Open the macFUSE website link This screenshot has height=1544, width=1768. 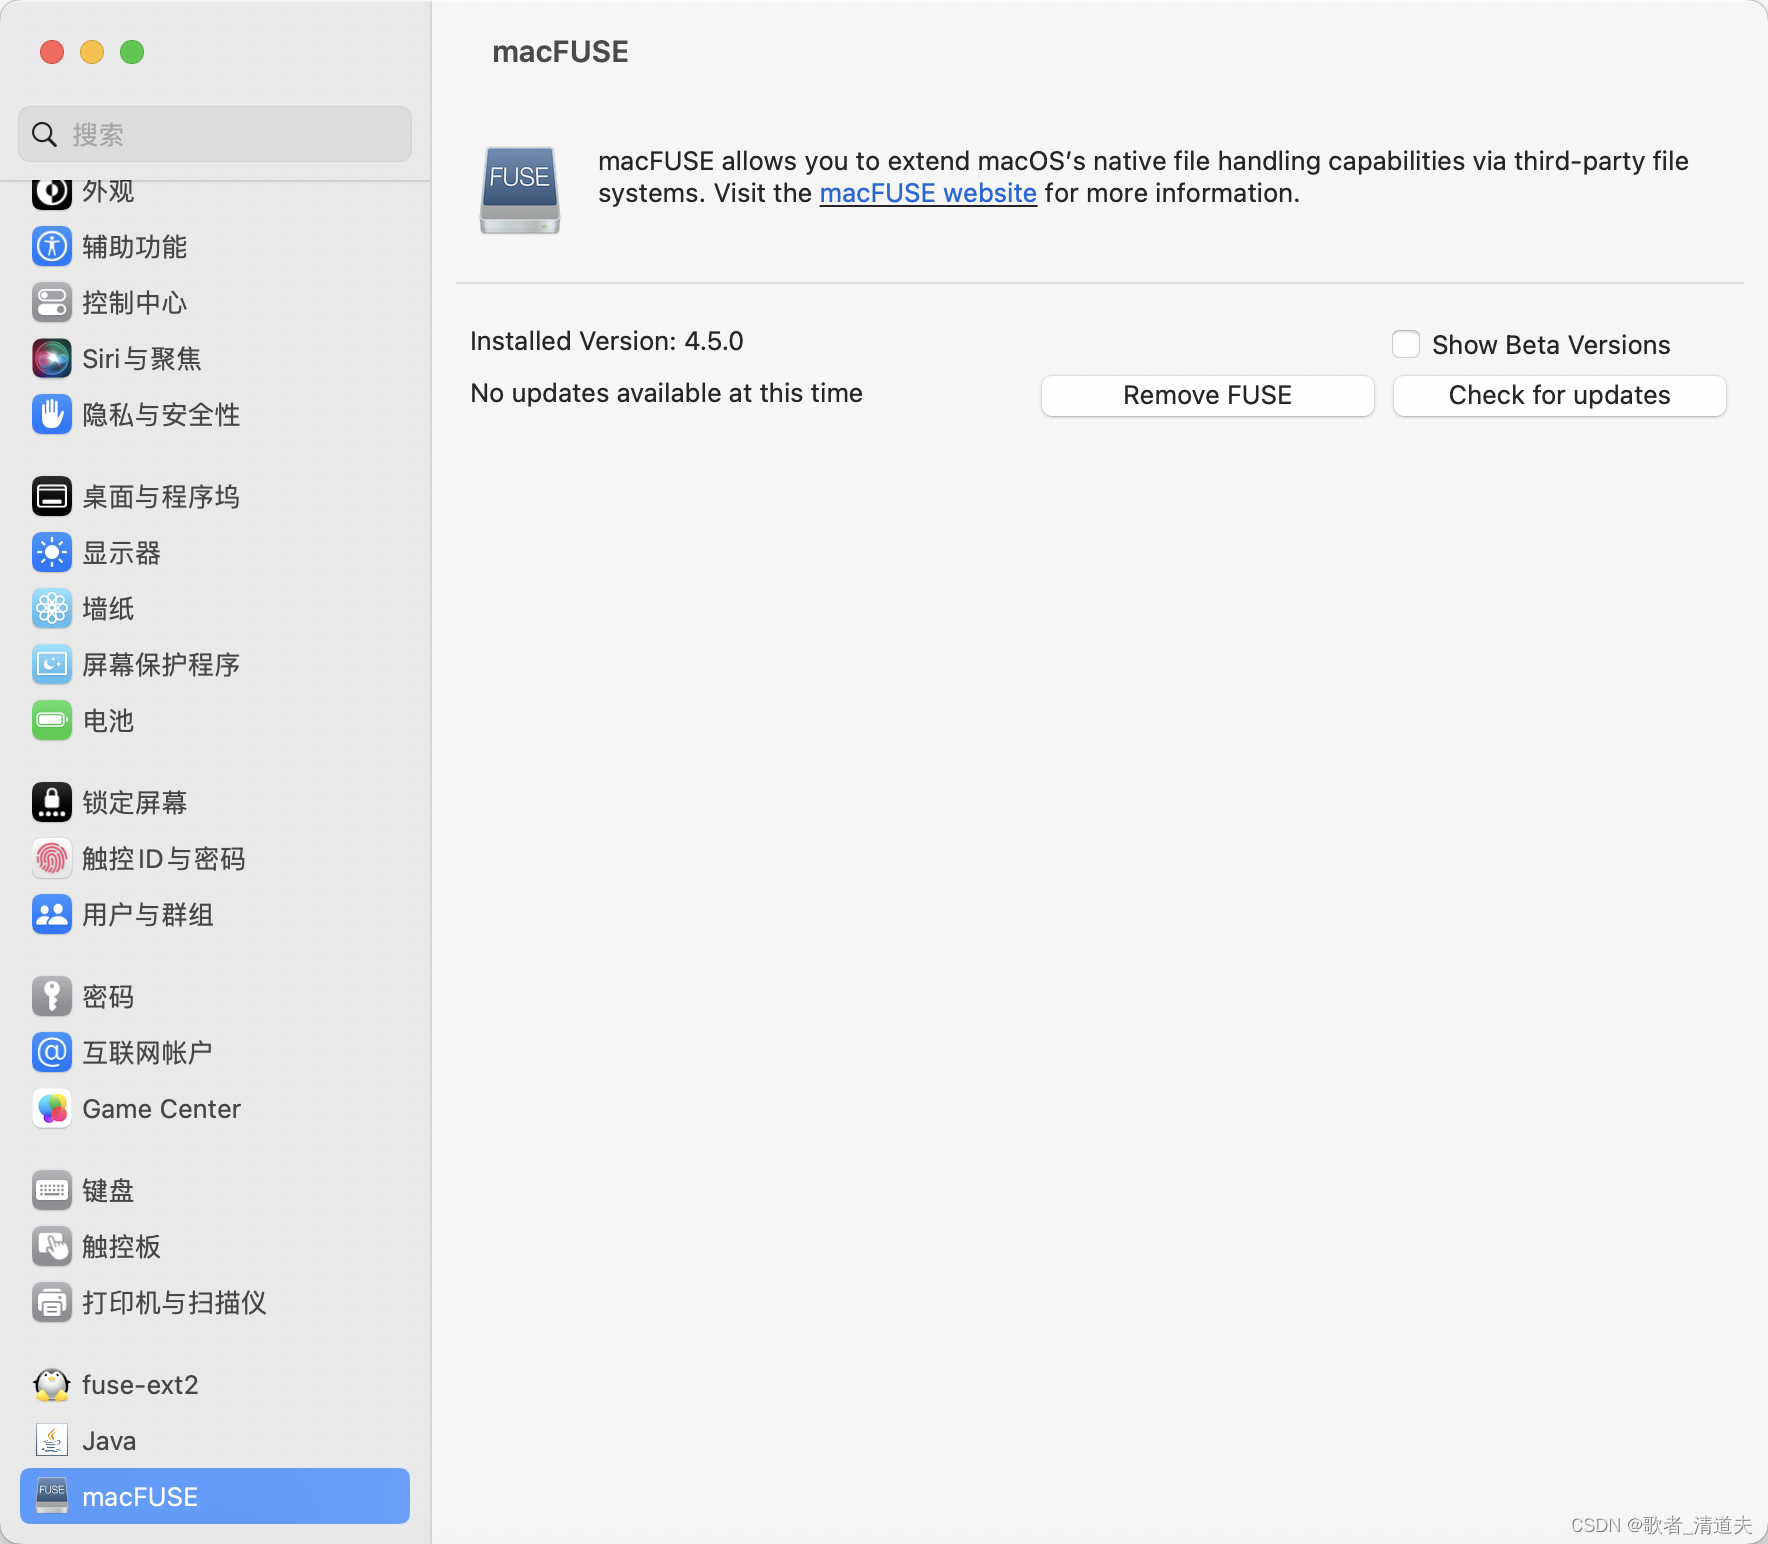click(928, 193)
